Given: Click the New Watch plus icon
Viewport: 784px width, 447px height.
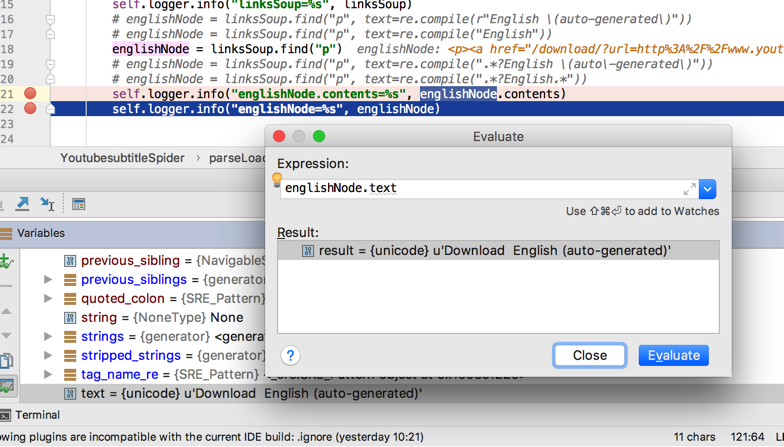Looking at the screenshot, I should click(6, 261).
